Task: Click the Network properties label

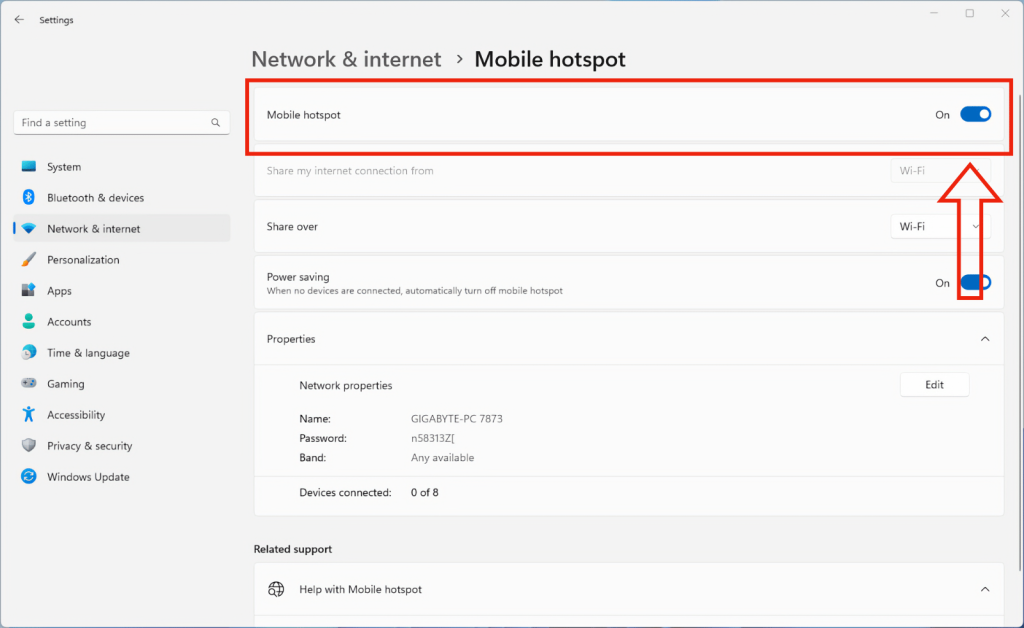Action: [x=345, y=385]
